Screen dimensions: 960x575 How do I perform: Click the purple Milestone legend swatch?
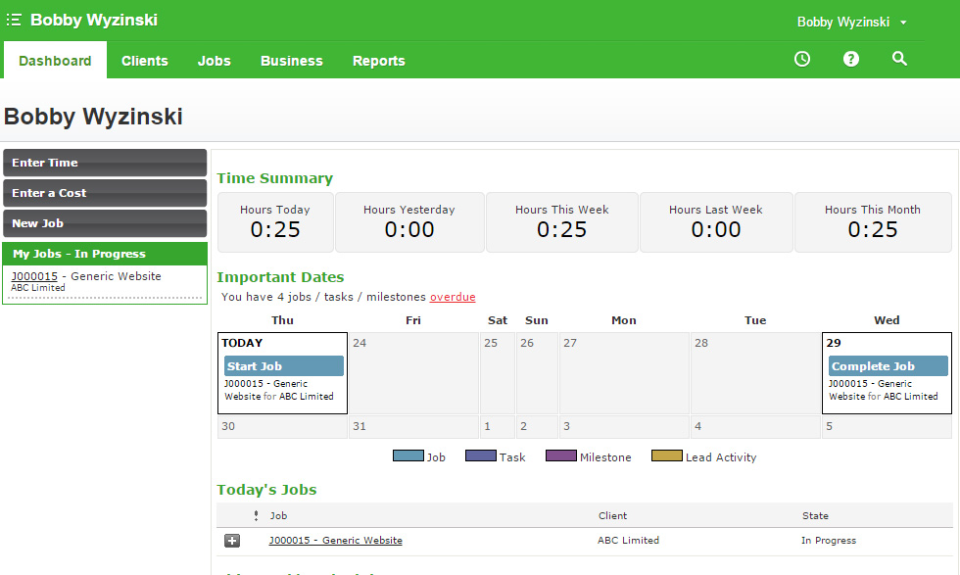pyautogui.click(x=561, y=456)
